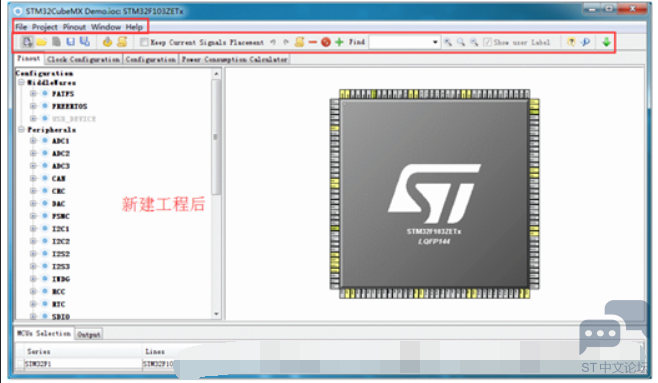Select the RCC peripheral item

point(58,292)
